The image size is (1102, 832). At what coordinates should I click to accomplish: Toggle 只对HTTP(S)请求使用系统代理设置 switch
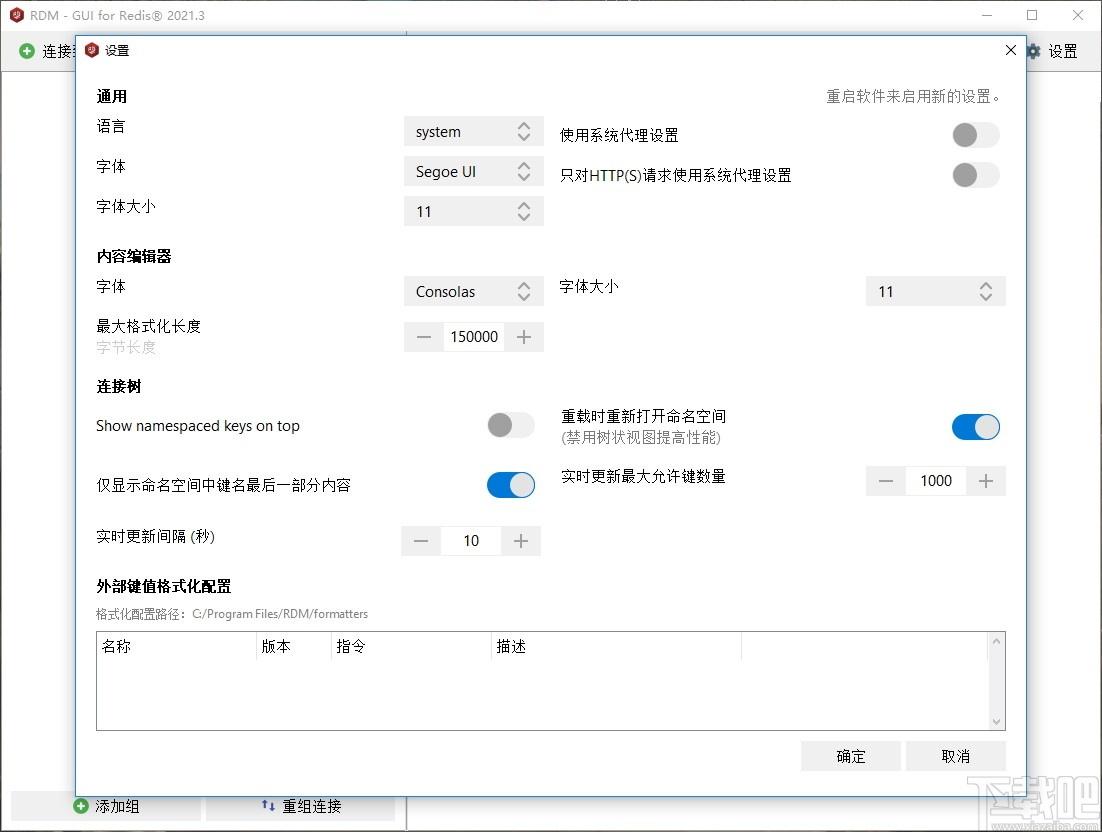click(x=975, y=175)
